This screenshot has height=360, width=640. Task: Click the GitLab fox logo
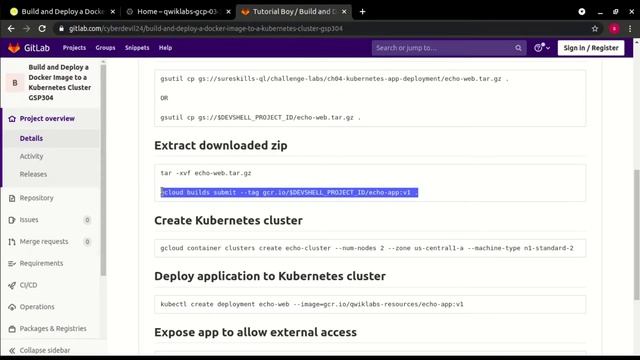(x=14, y=48)
